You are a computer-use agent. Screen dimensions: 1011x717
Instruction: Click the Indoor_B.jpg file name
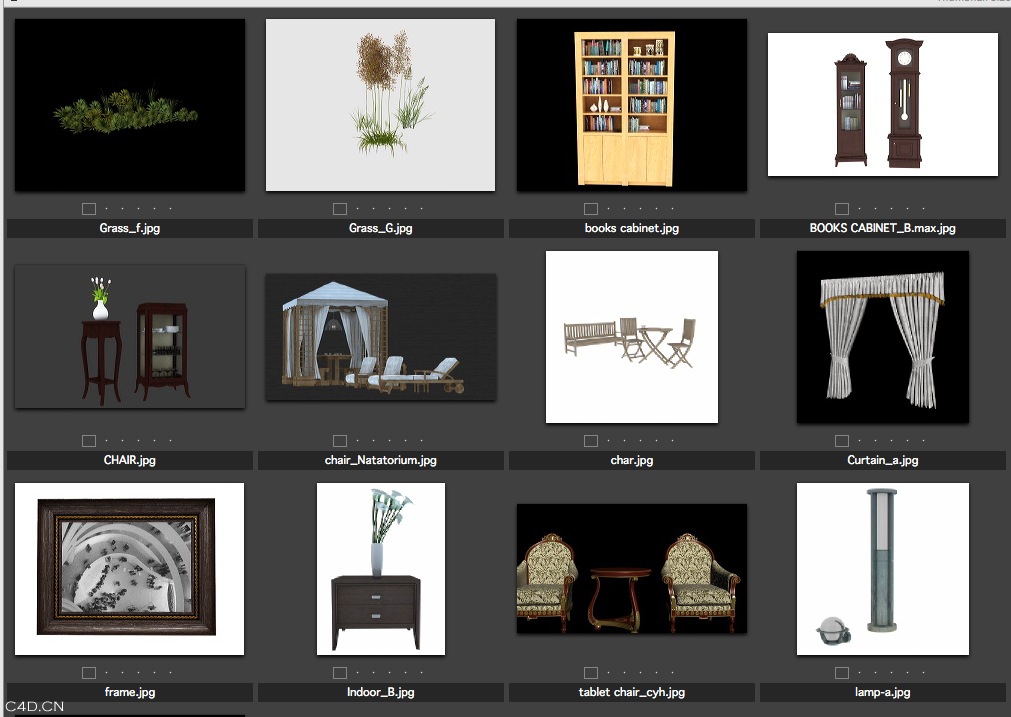380,692
